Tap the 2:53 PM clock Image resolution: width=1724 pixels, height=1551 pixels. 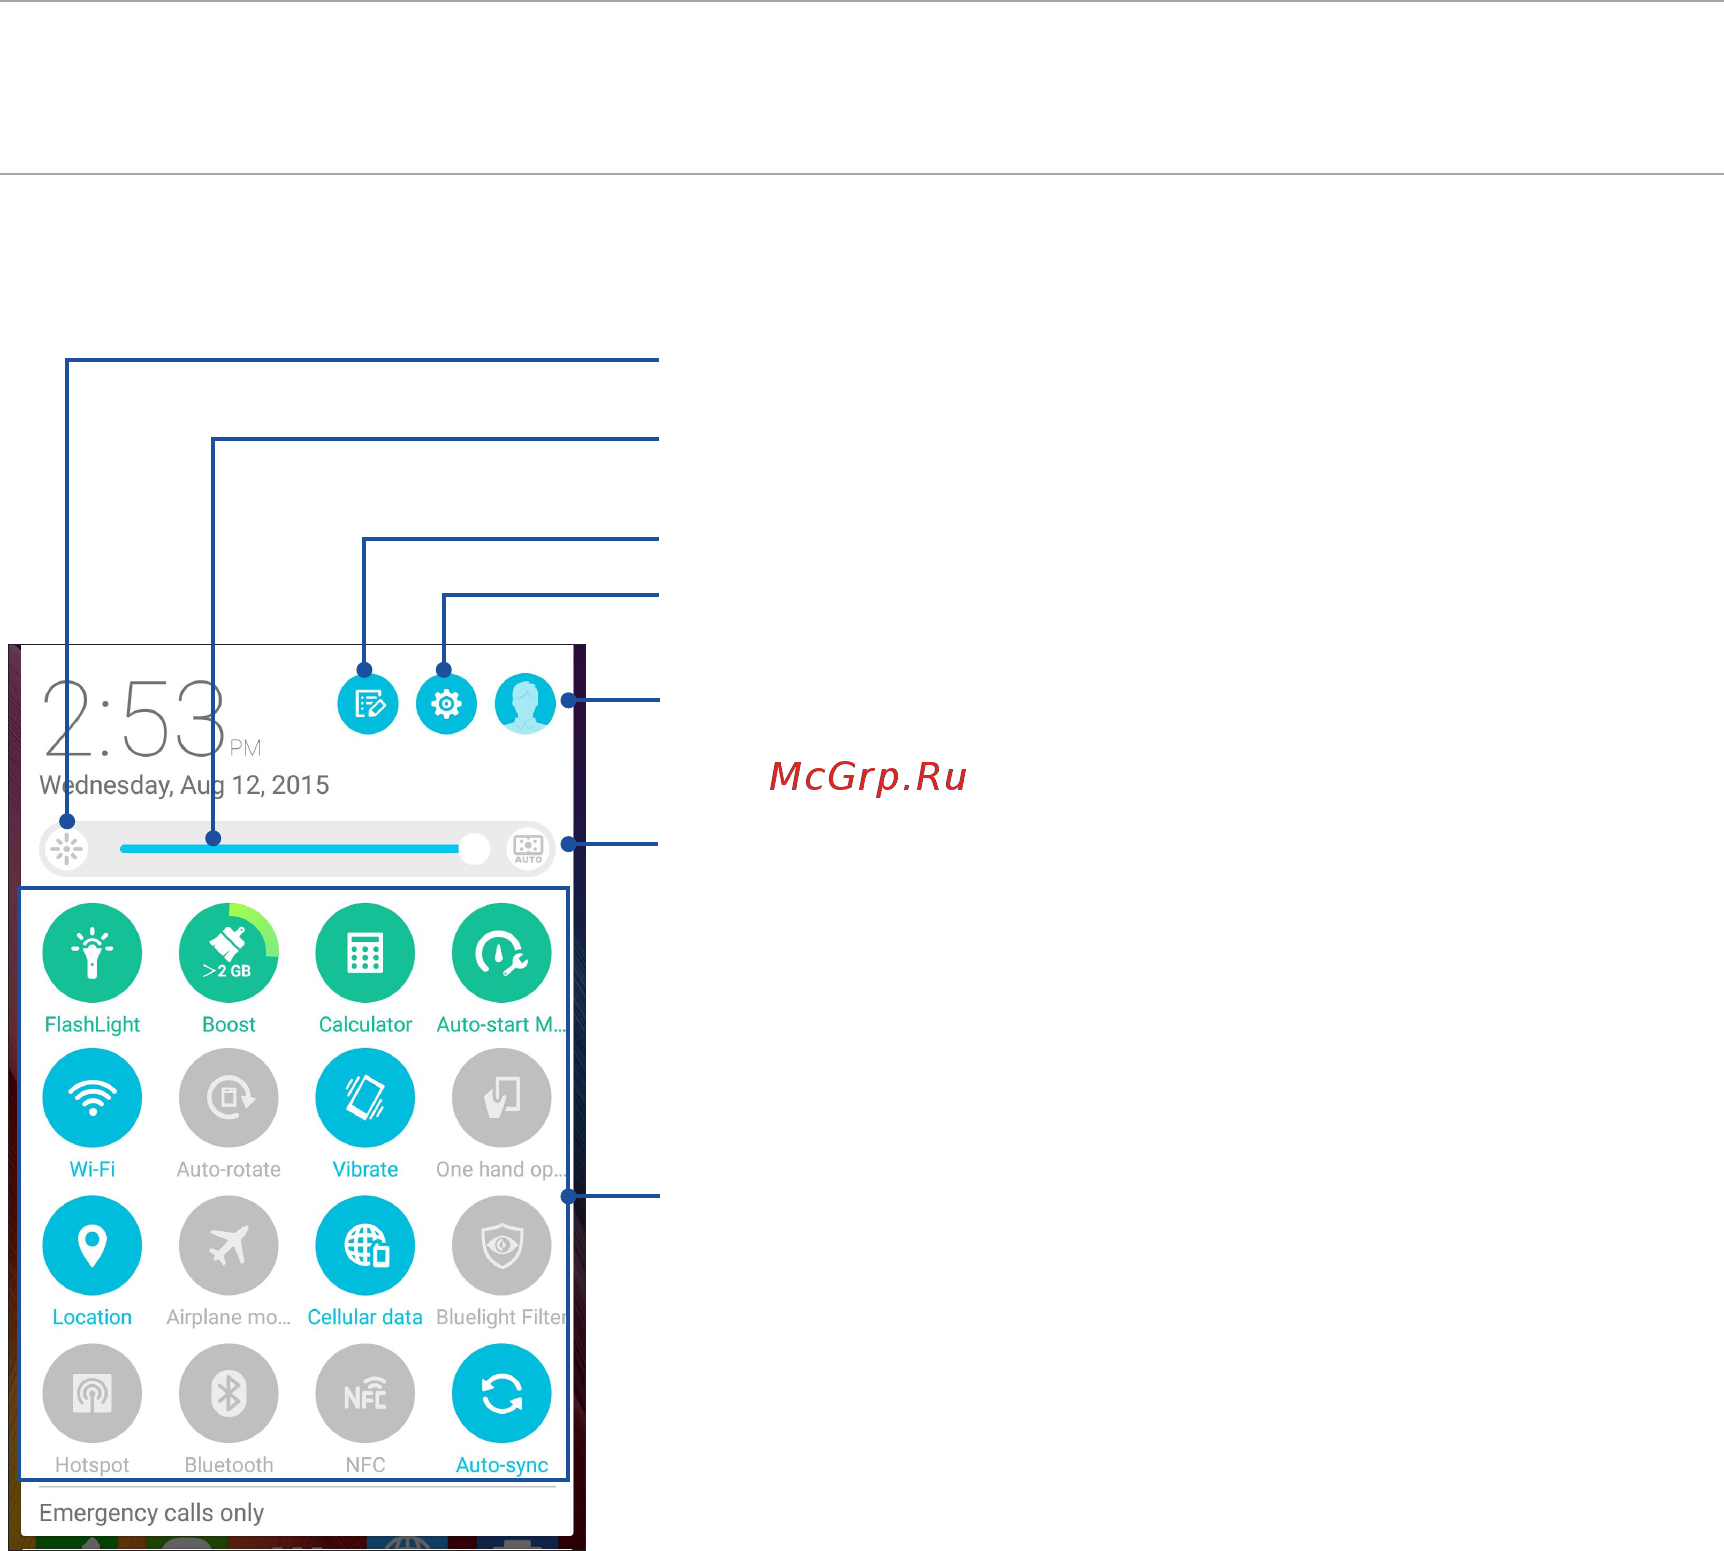point(150,718)
